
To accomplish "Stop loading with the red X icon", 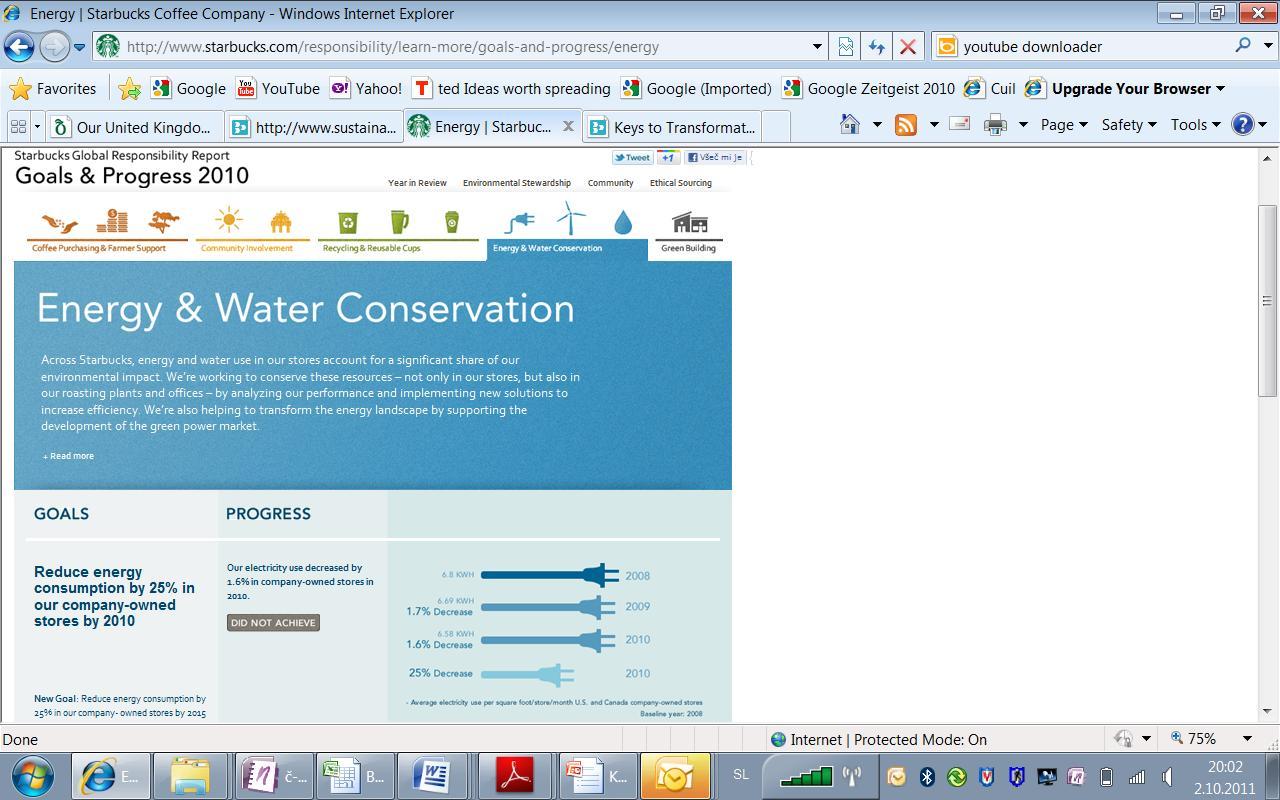I will pyautogui.click(x=908, y=46).
